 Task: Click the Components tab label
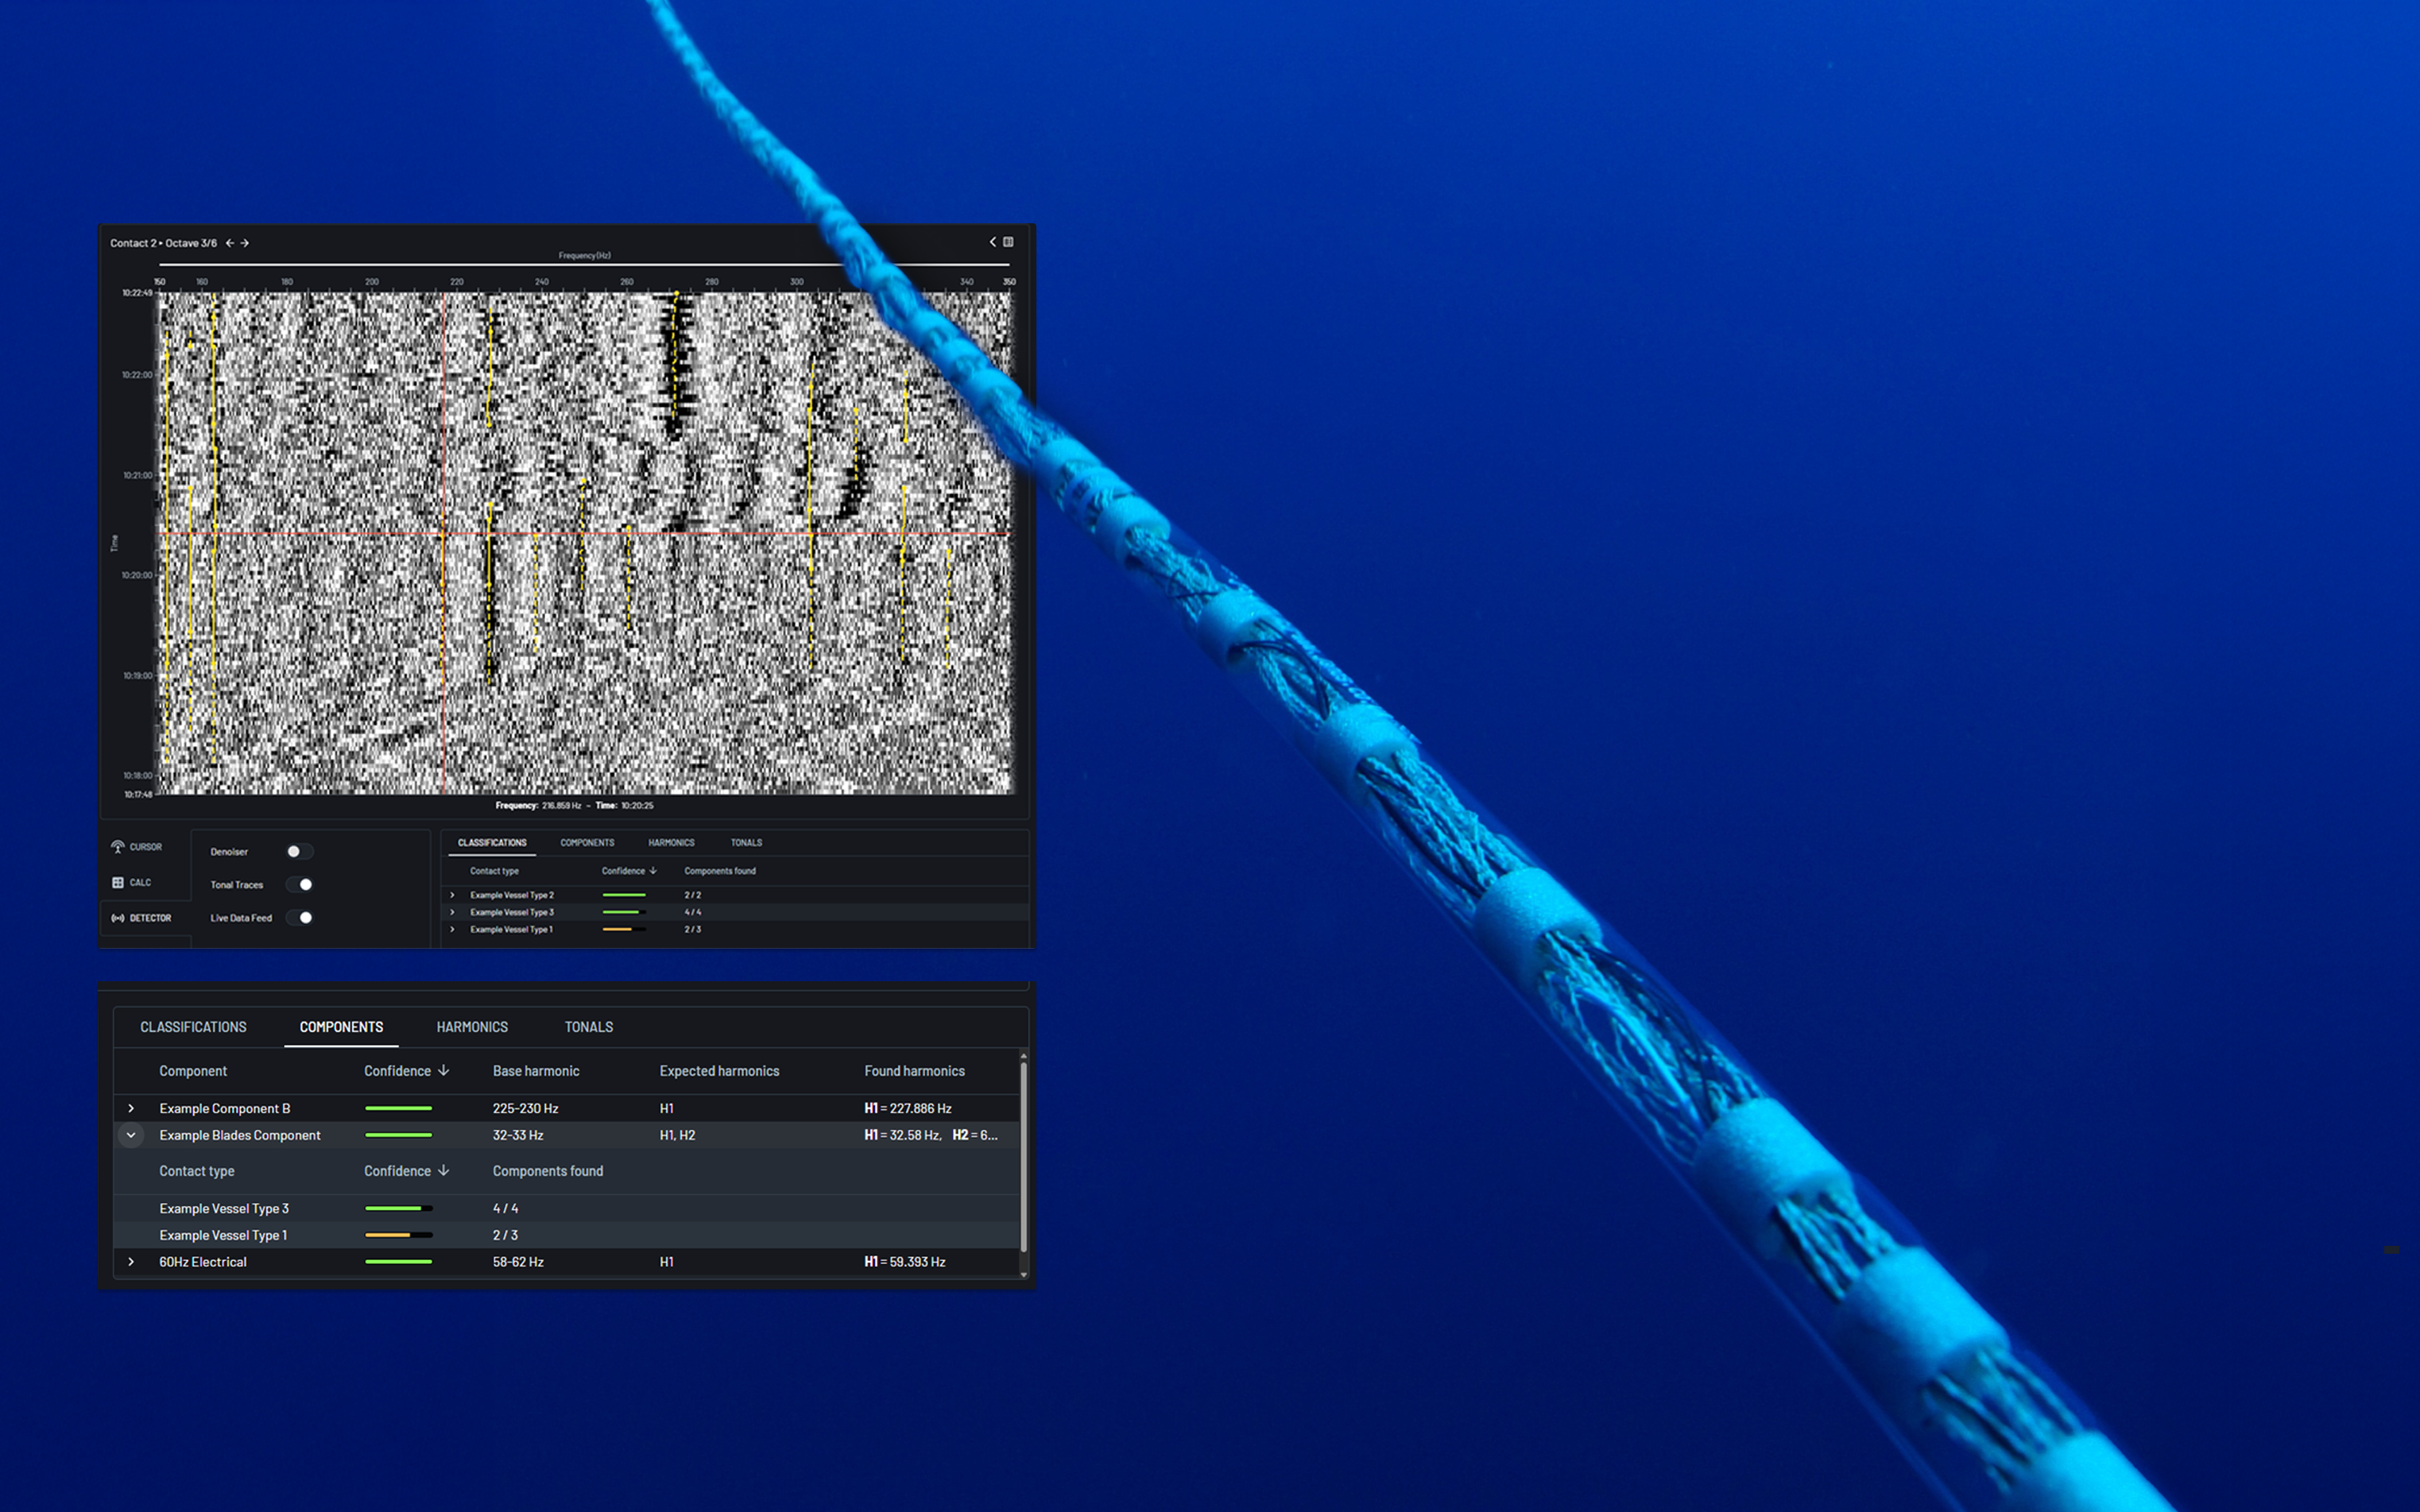(x=341, y=1027)
